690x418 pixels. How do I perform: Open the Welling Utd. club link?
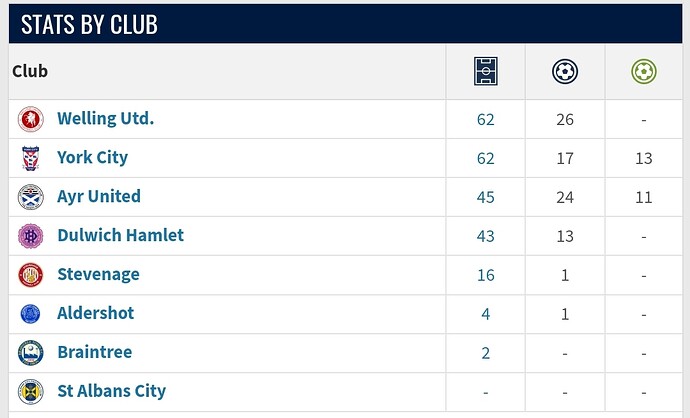coord(106,118)
